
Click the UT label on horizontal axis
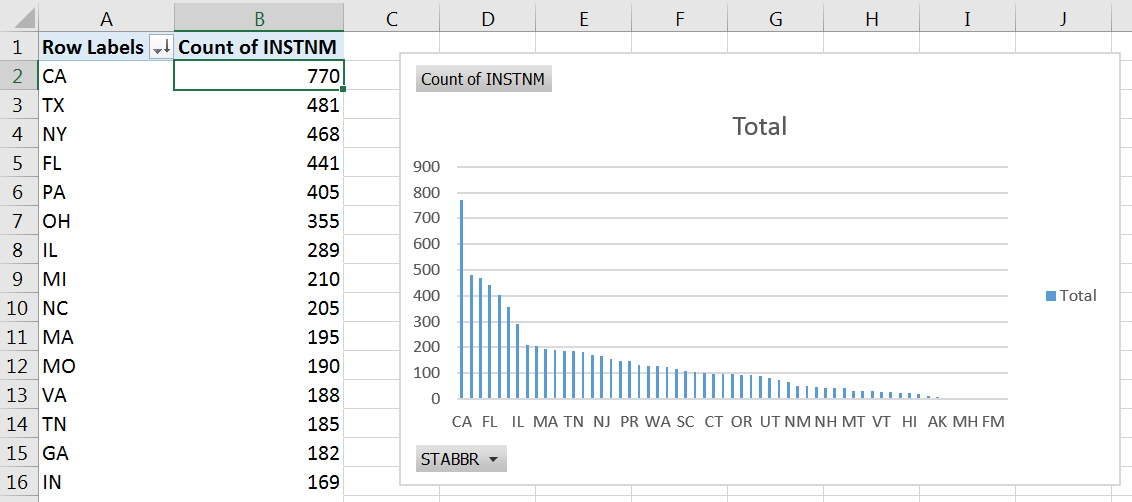click(770, 421)
